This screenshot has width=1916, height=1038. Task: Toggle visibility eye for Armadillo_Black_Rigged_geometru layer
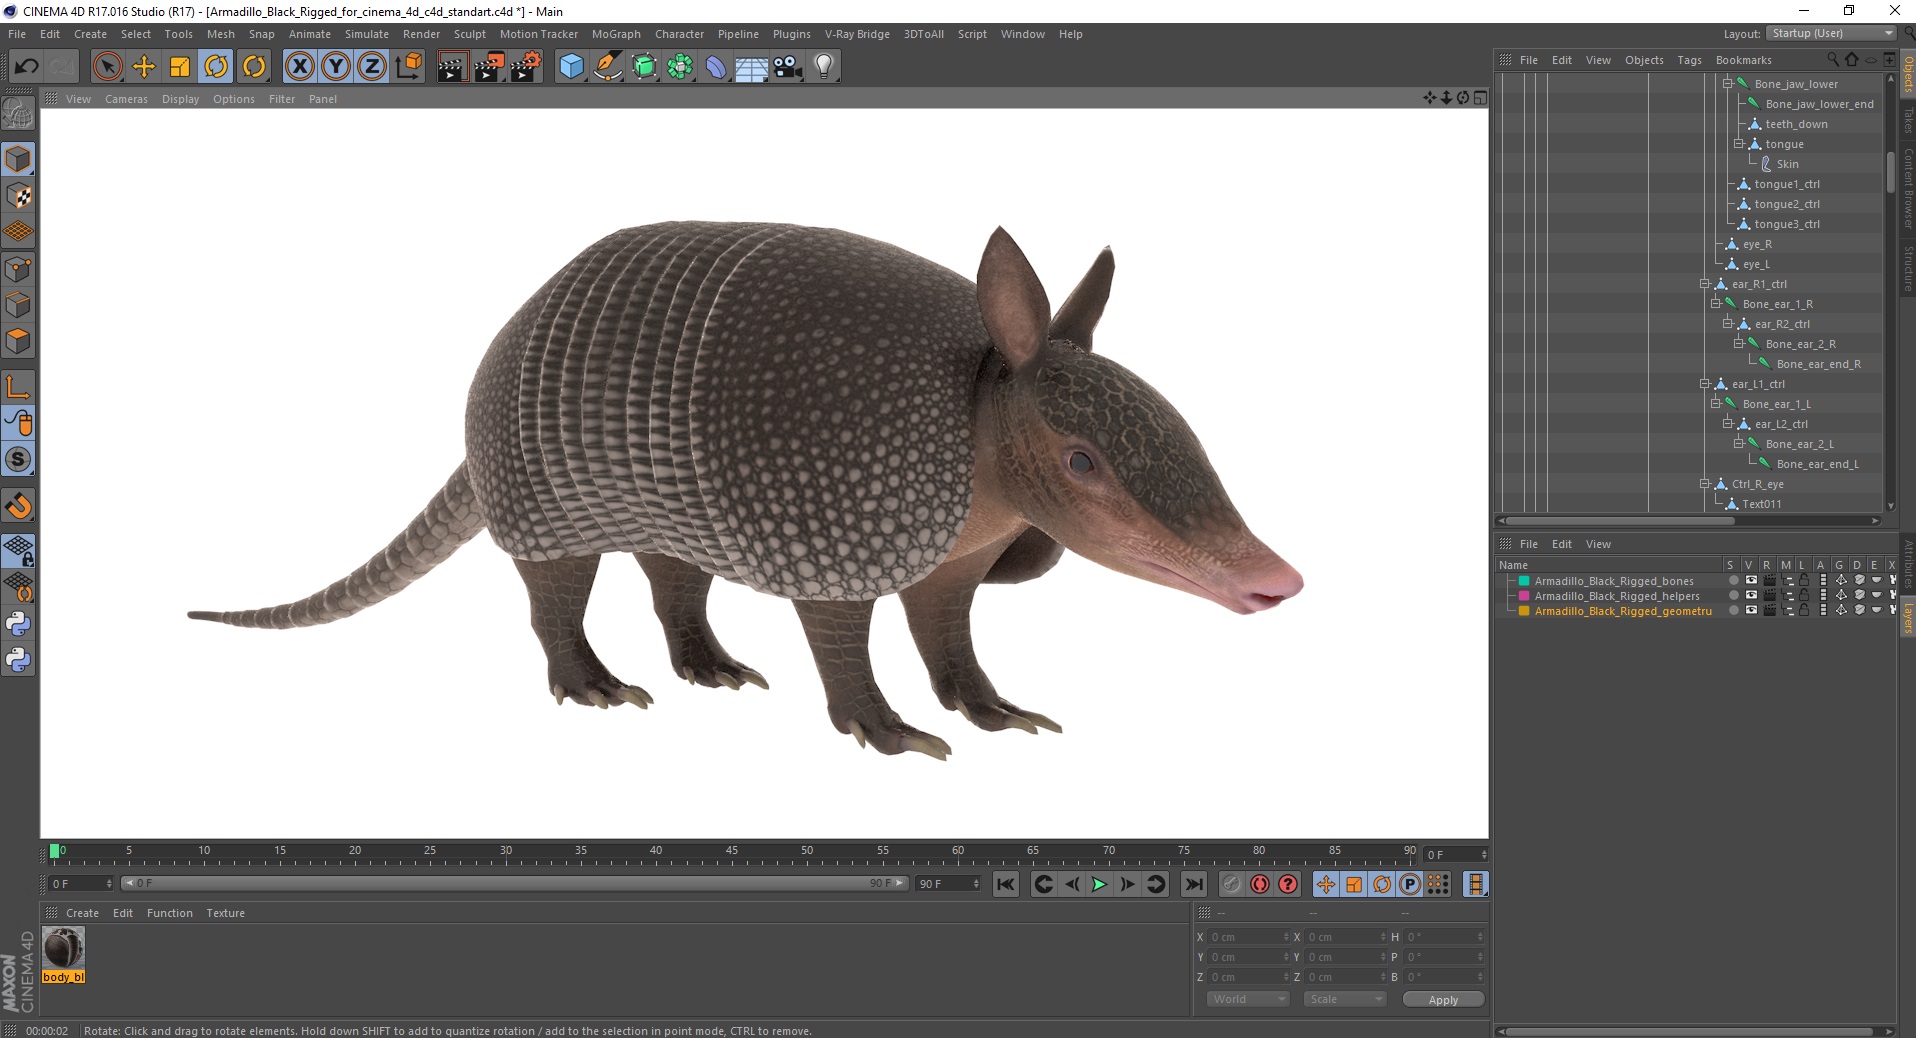1751,610
